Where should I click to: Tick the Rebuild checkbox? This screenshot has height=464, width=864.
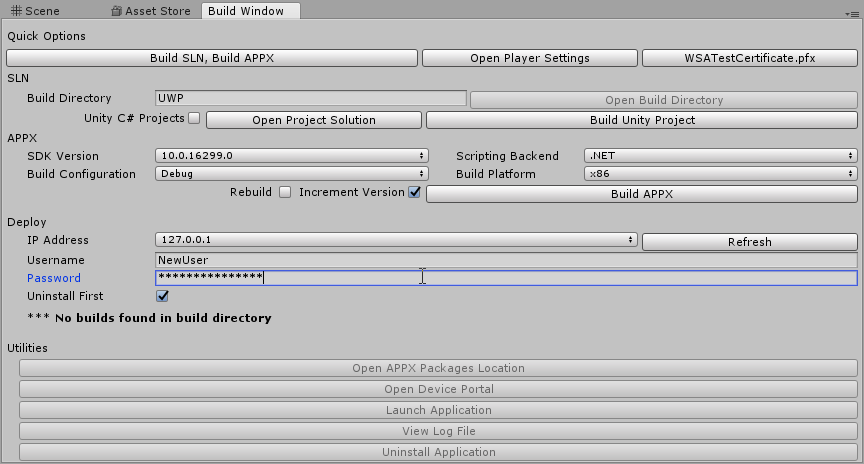tap(285, 192)
